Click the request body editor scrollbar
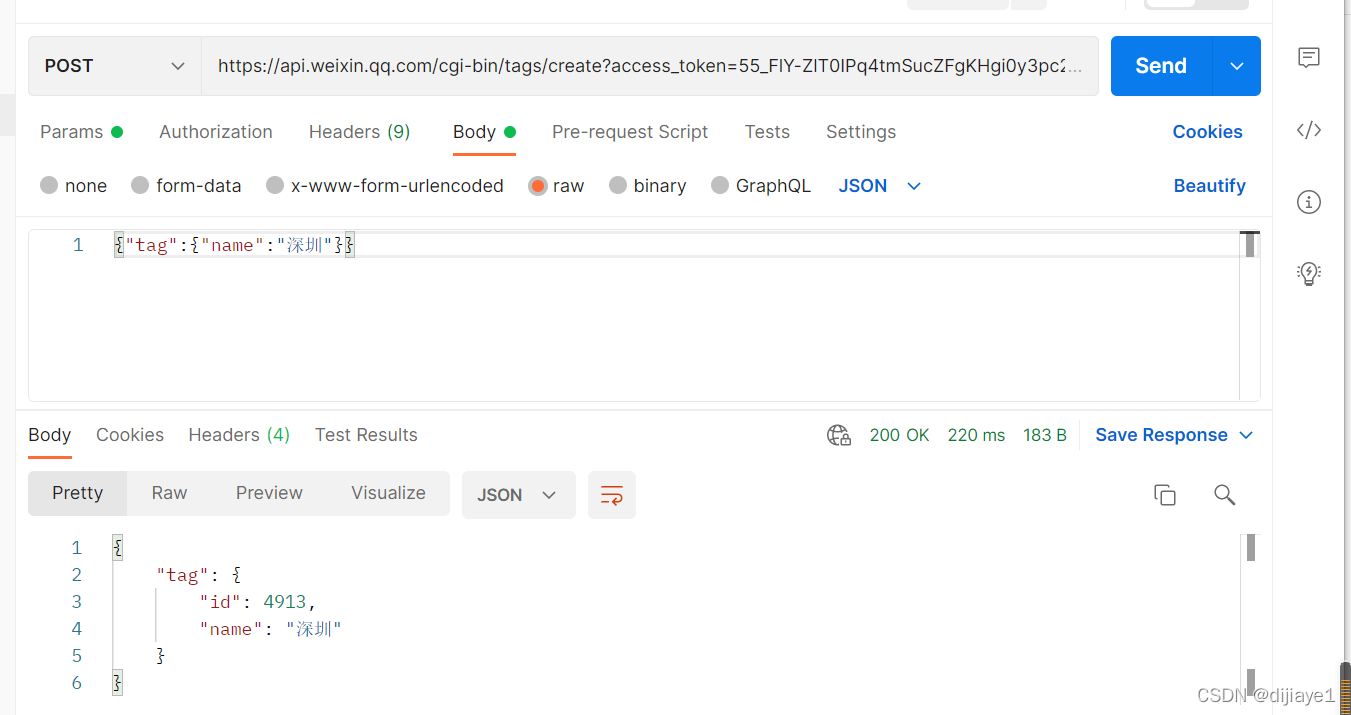The height and width of the screenshot is (715, 1351). 1250,244
